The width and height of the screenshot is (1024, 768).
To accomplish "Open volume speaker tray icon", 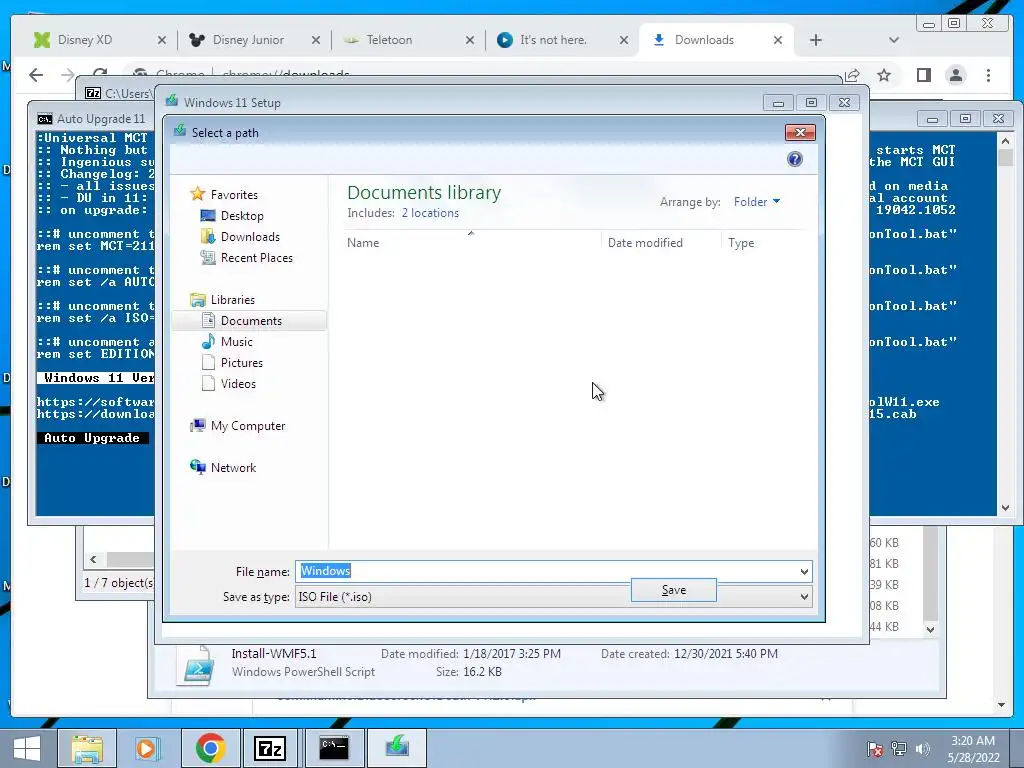I will click(x=922, y=749).
